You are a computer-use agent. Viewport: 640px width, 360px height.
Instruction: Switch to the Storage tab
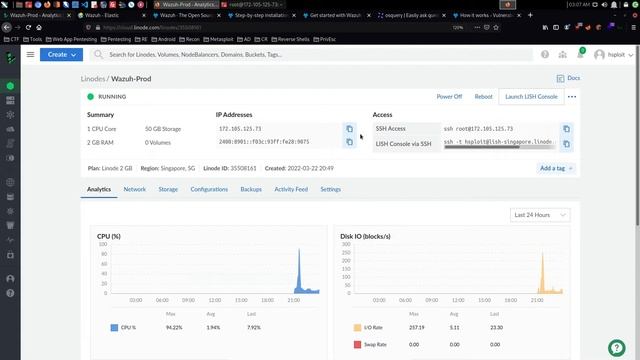(x=168, y=189)
